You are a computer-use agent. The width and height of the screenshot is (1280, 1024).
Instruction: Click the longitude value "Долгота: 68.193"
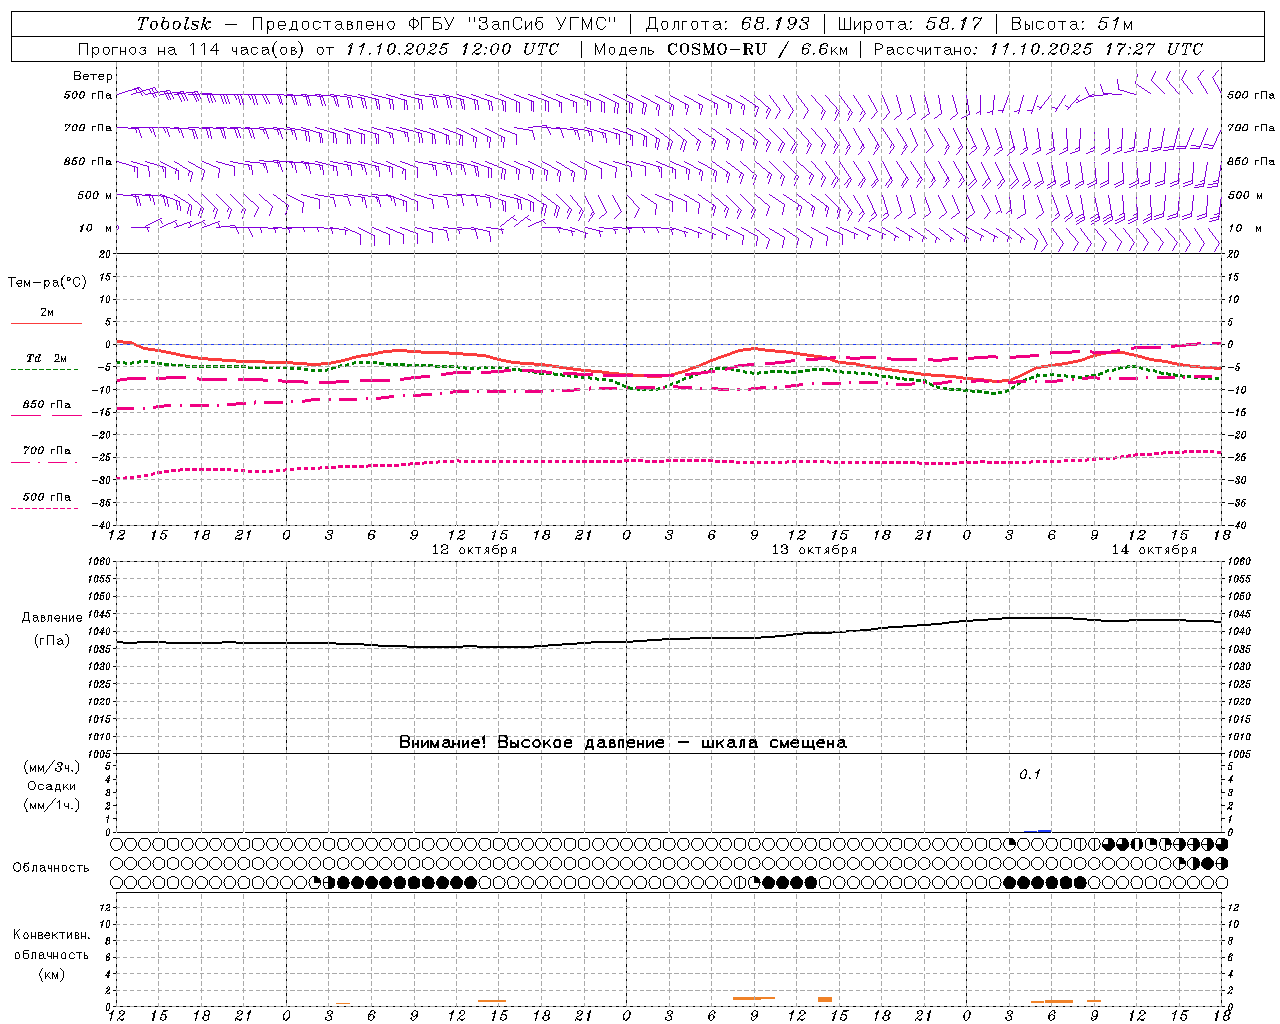click(727, 24)
